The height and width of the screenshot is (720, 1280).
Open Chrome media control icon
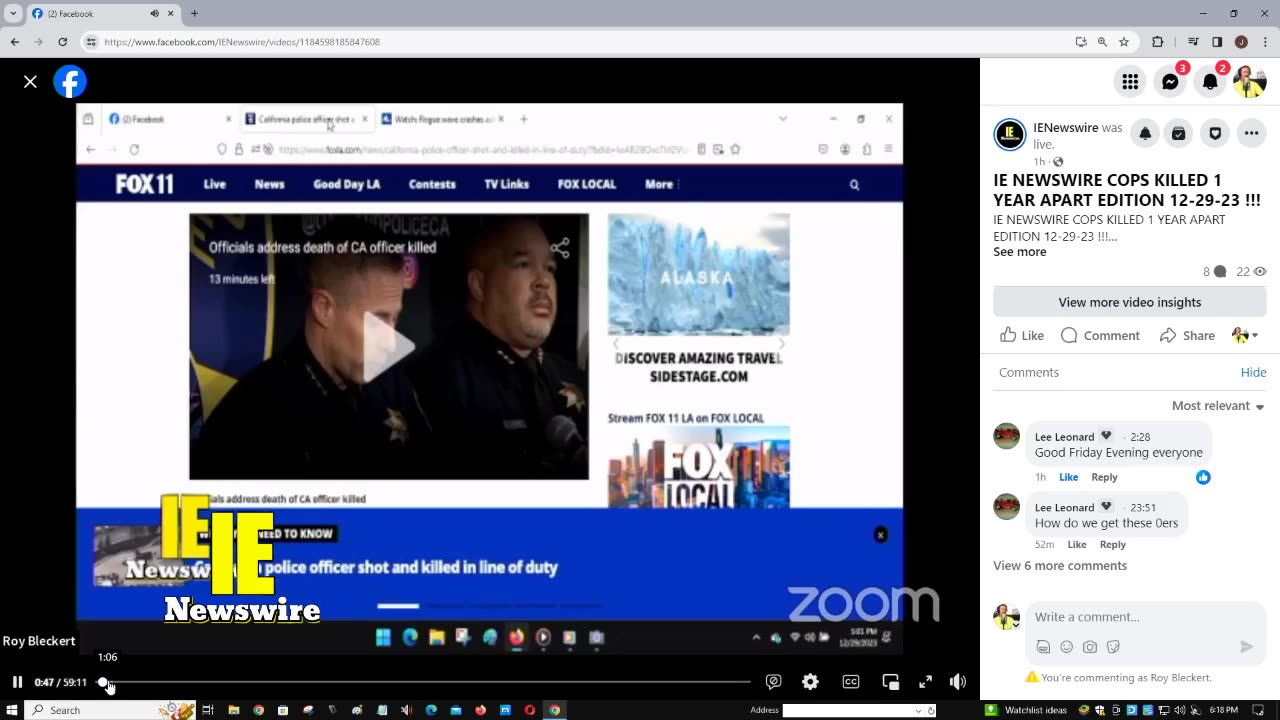(x=1193, y=42)
